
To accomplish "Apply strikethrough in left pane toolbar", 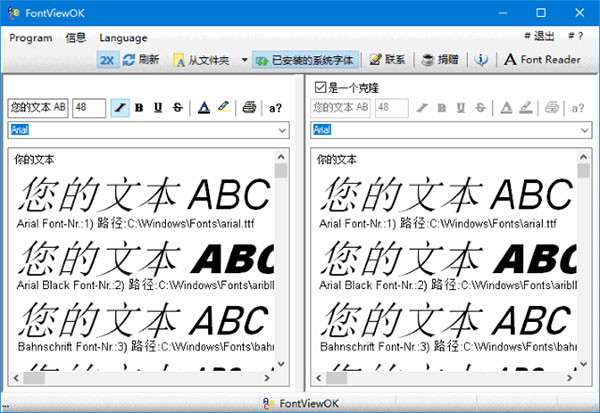I will [x=177, y=108].
